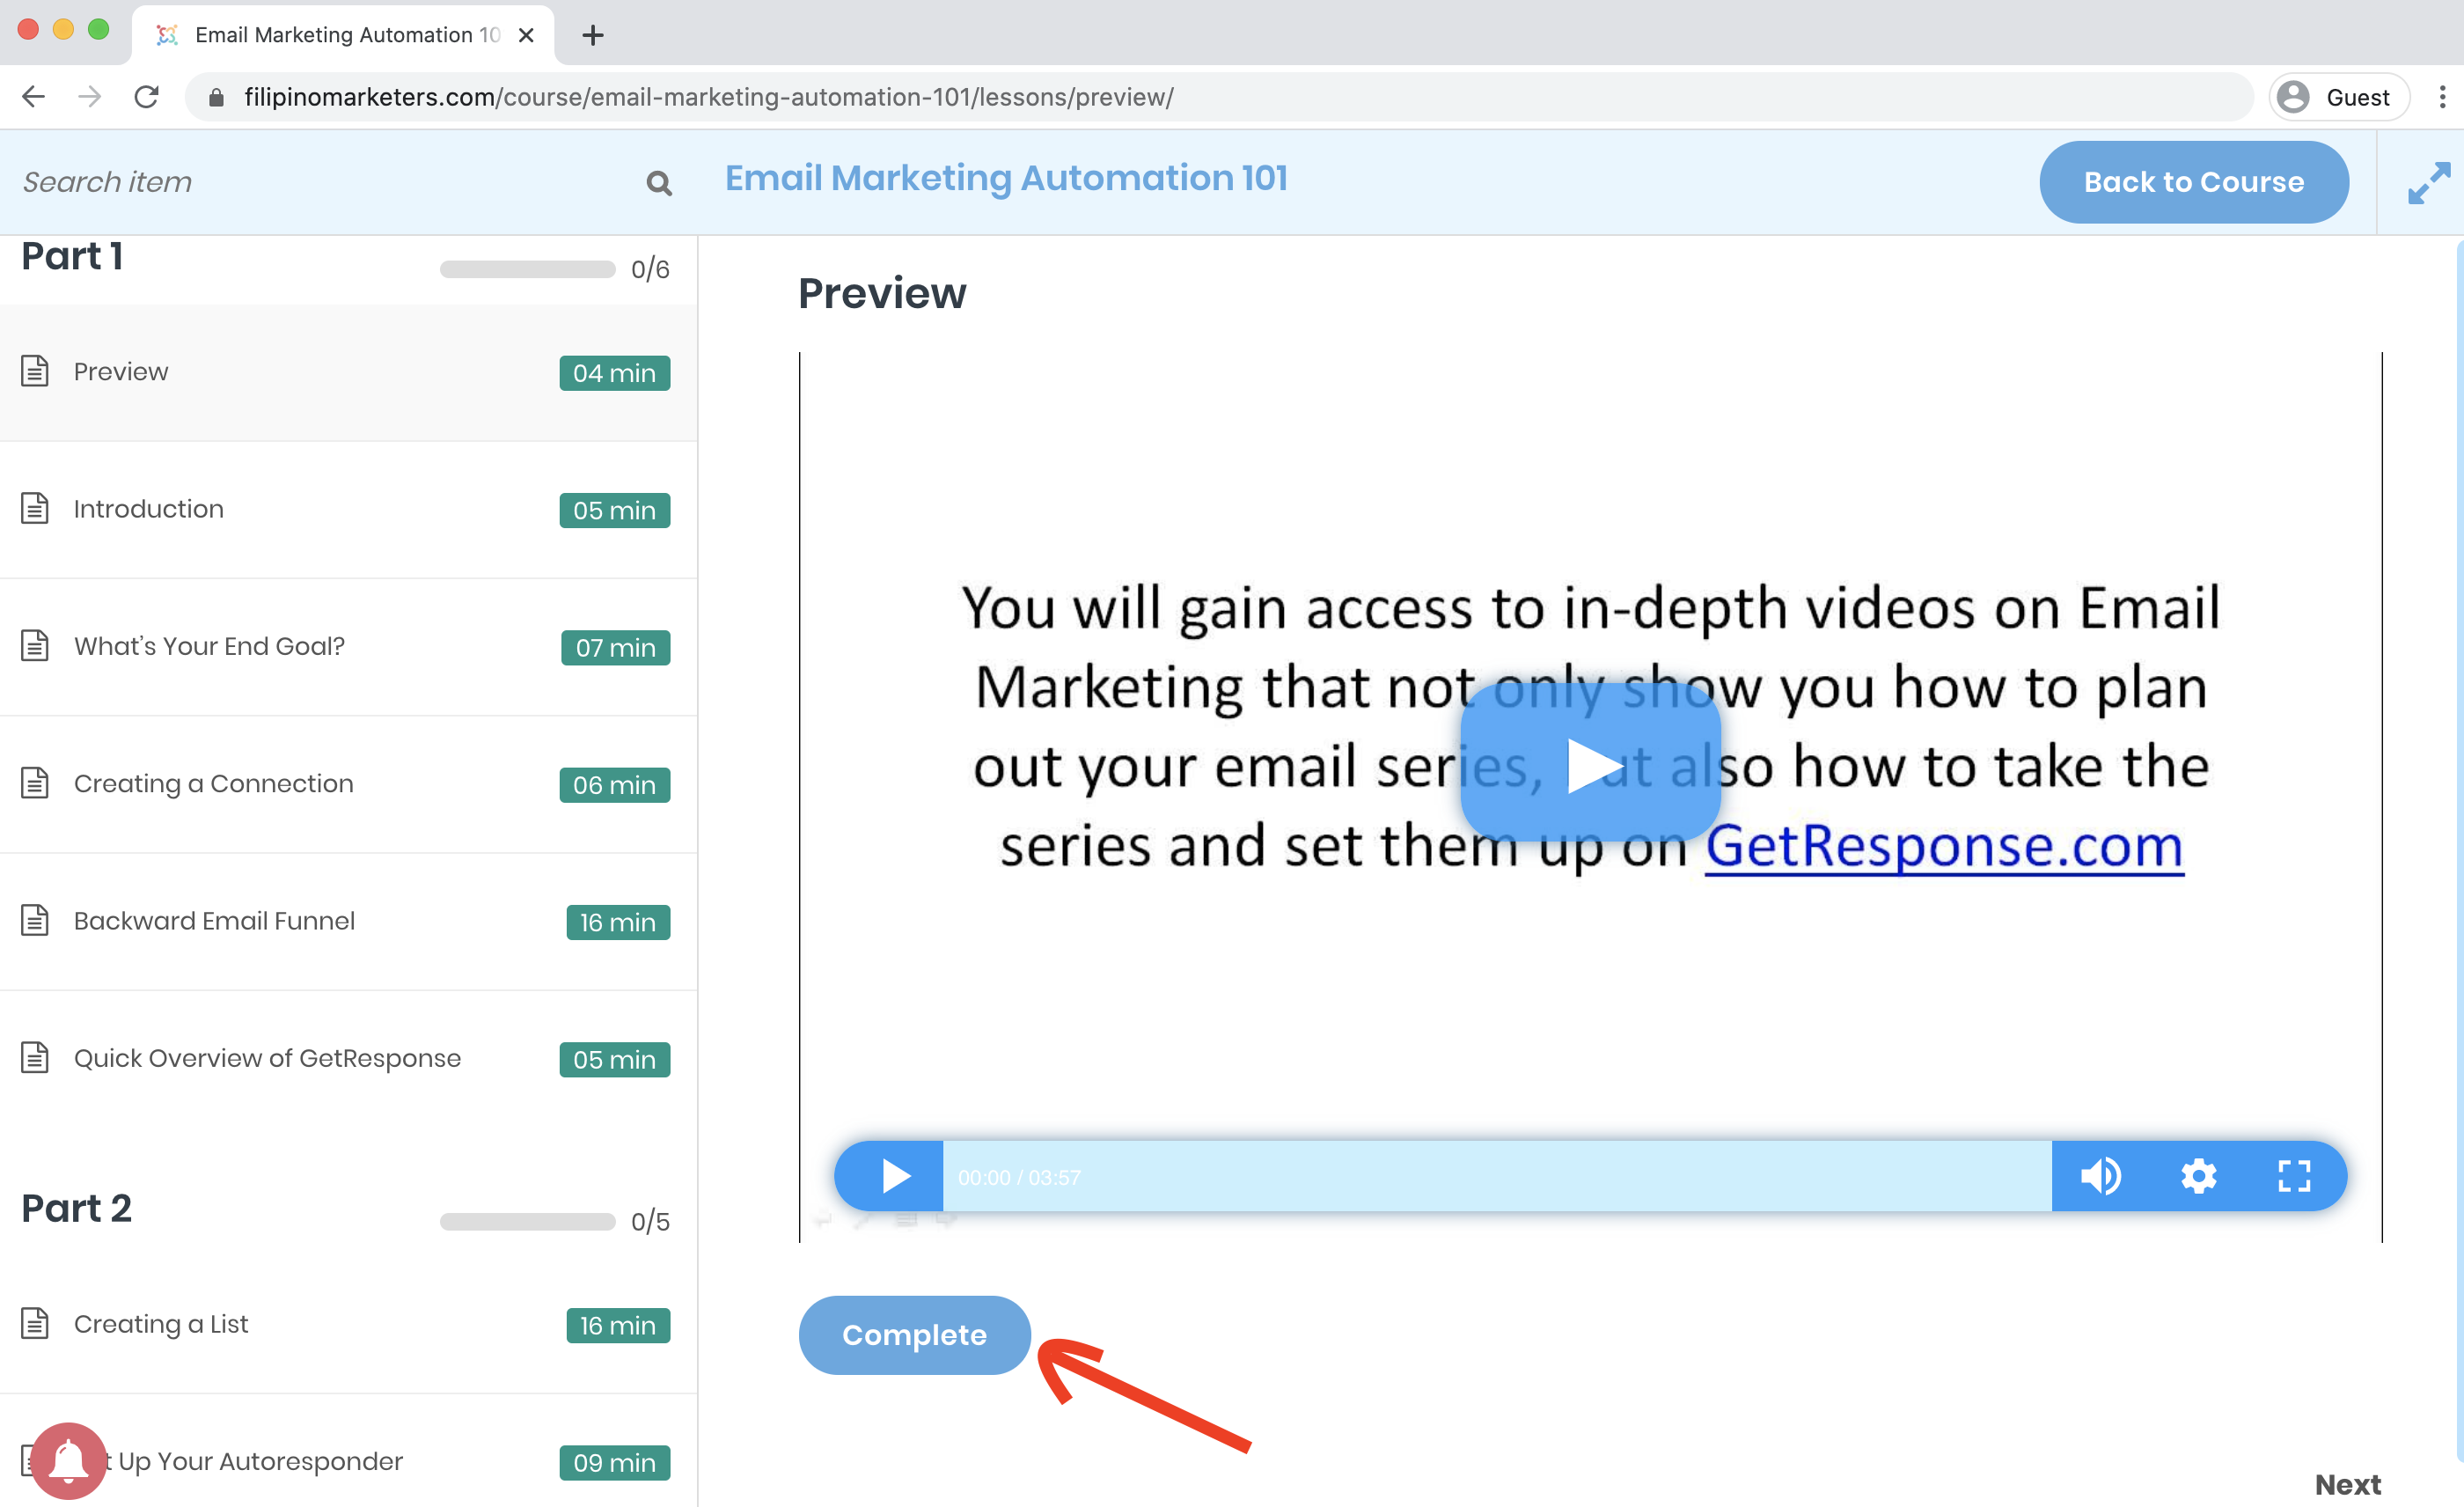Screen dimensions: 2464x1507
Task: Click the 0/6 progress count
Action: click(650, 269)
